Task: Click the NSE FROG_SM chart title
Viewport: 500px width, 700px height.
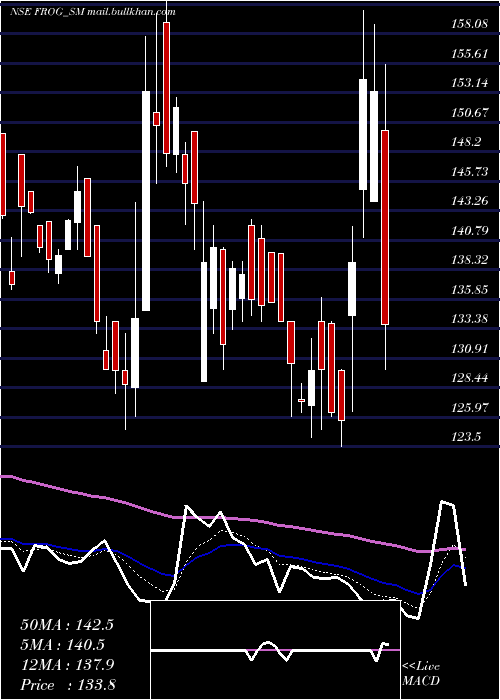Action: point(93,12)
